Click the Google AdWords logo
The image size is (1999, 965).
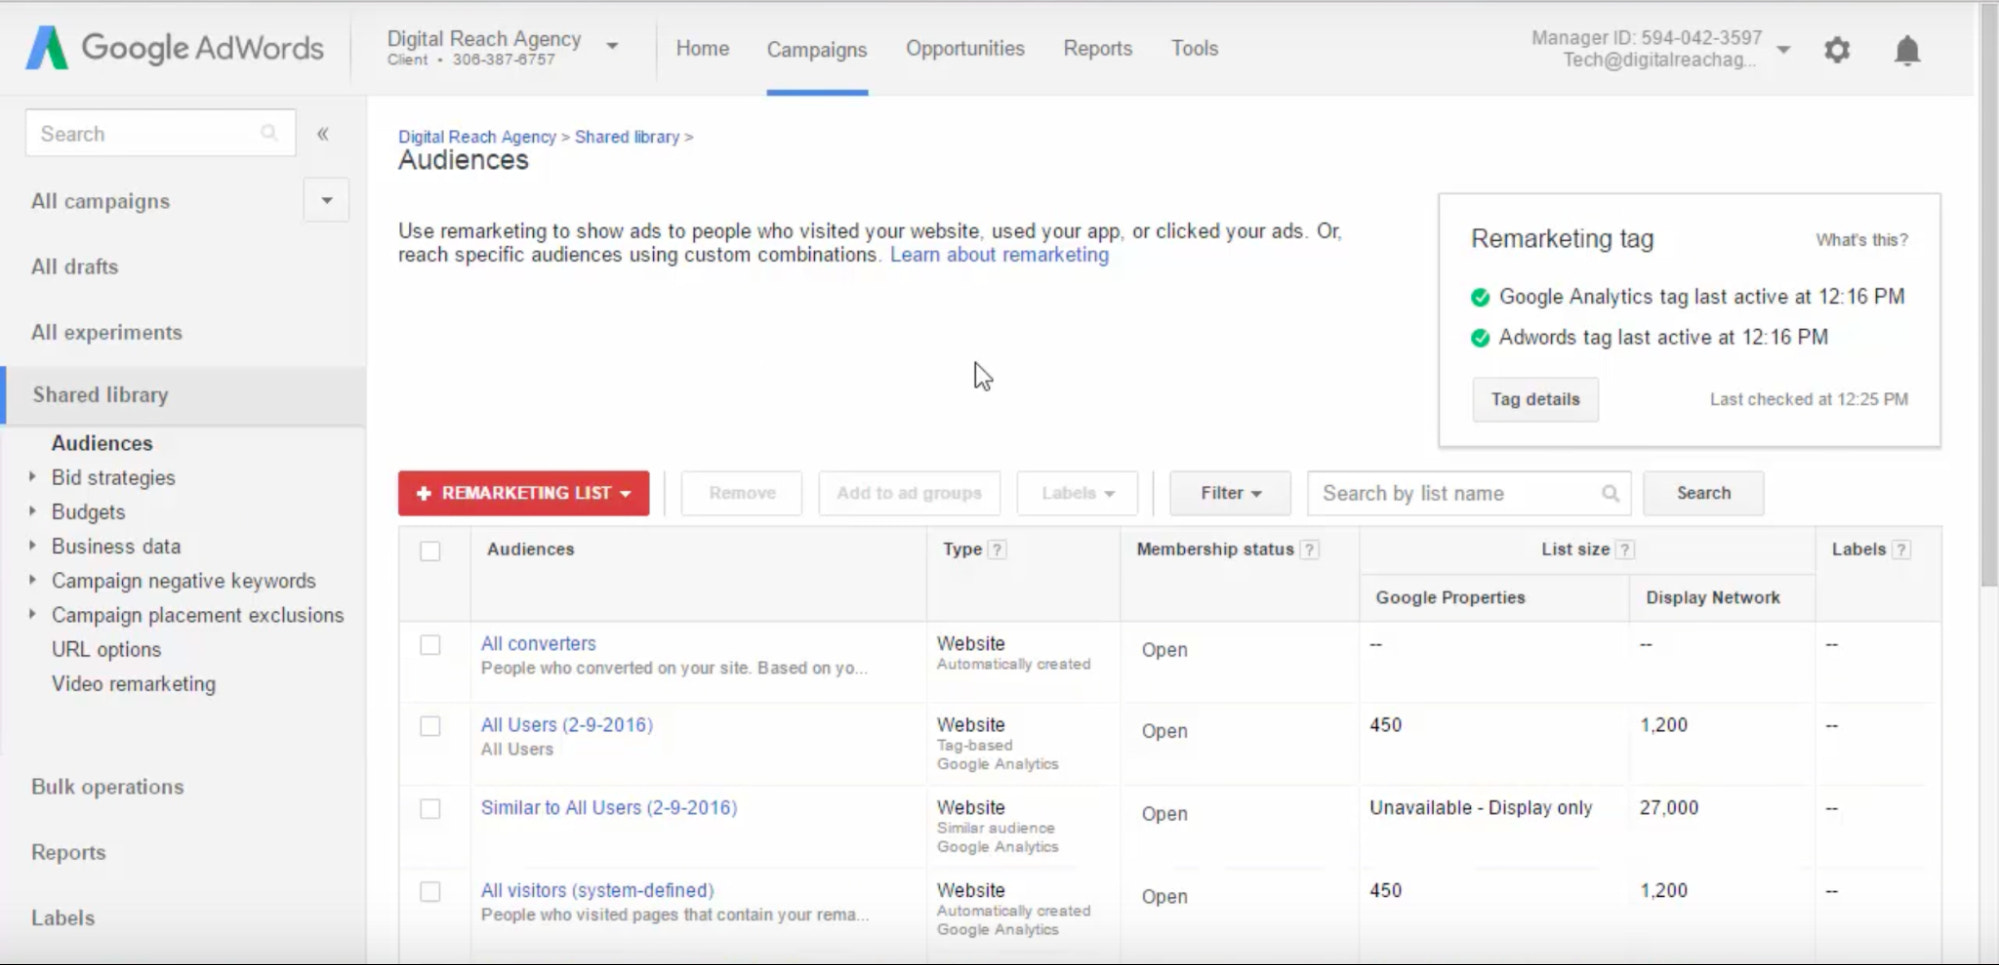pyautogui.click(x=175, y=48)
